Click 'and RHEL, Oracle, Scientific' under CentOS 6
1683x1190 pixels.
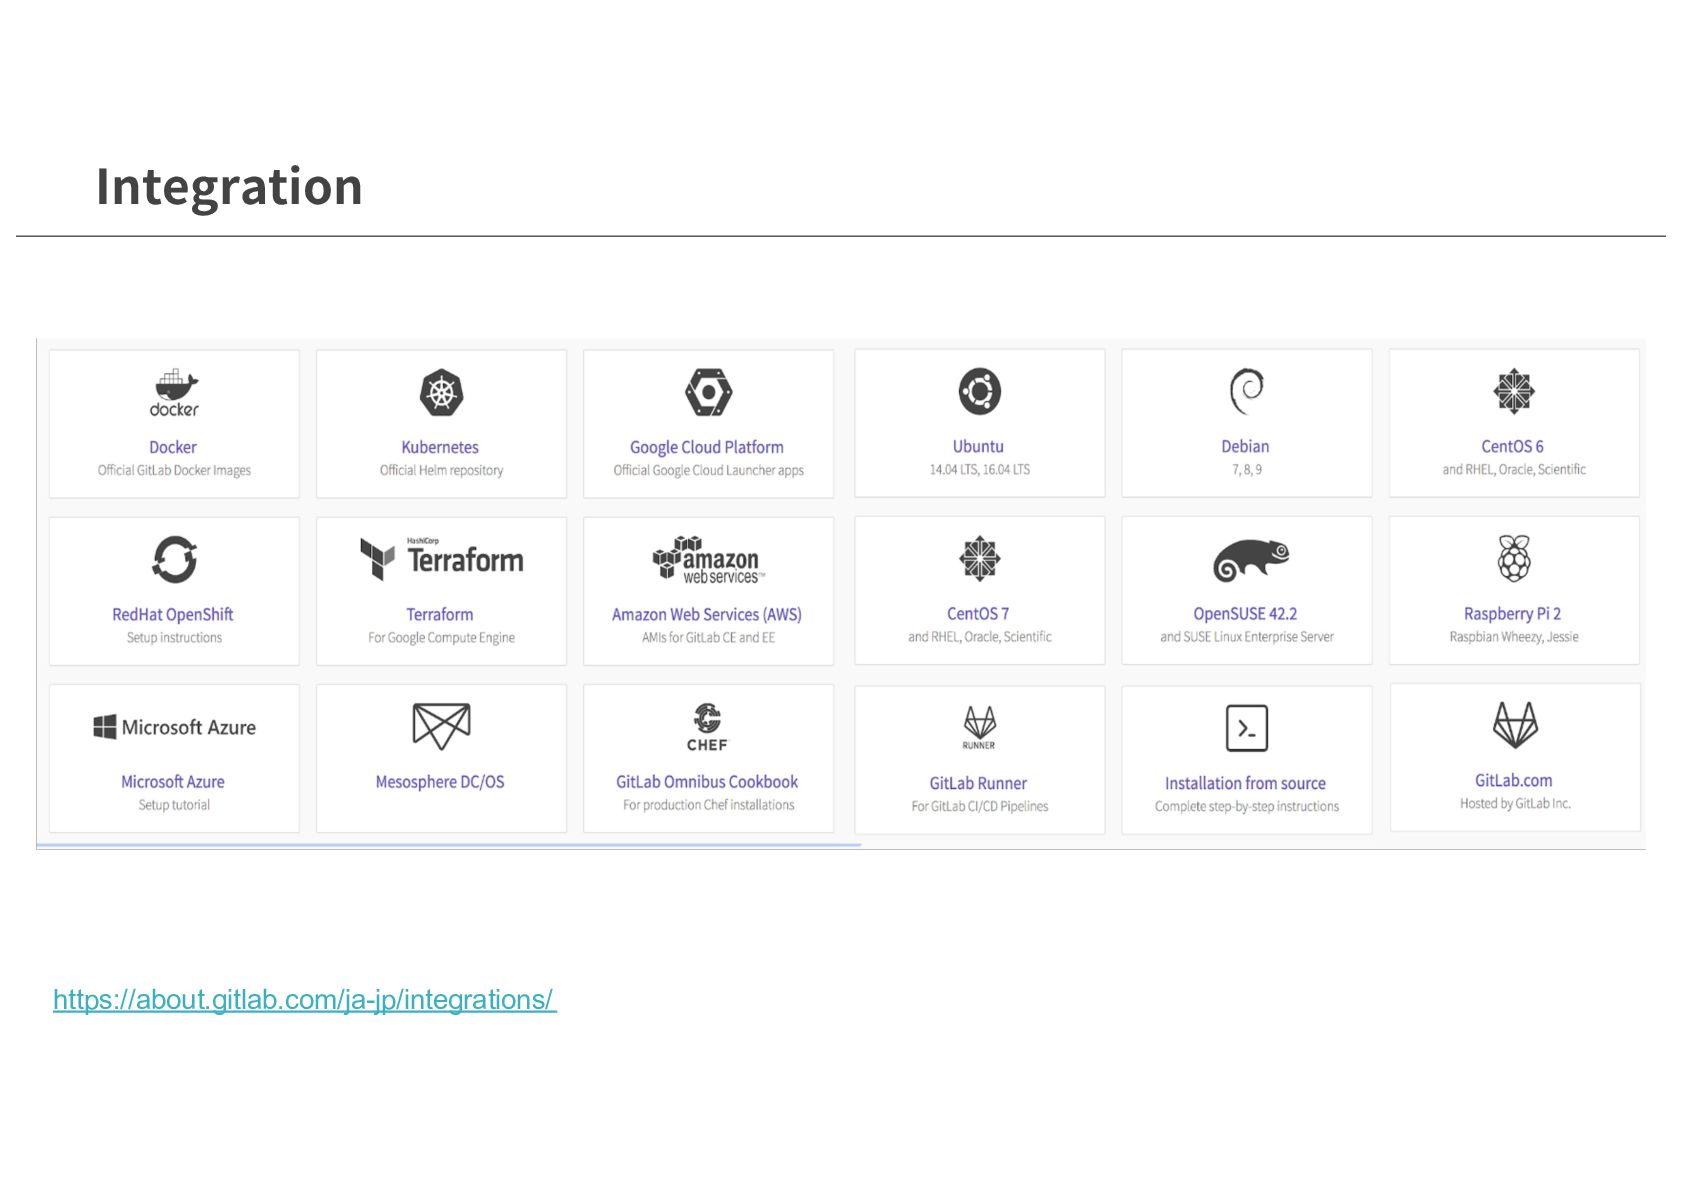(1514, 469)
